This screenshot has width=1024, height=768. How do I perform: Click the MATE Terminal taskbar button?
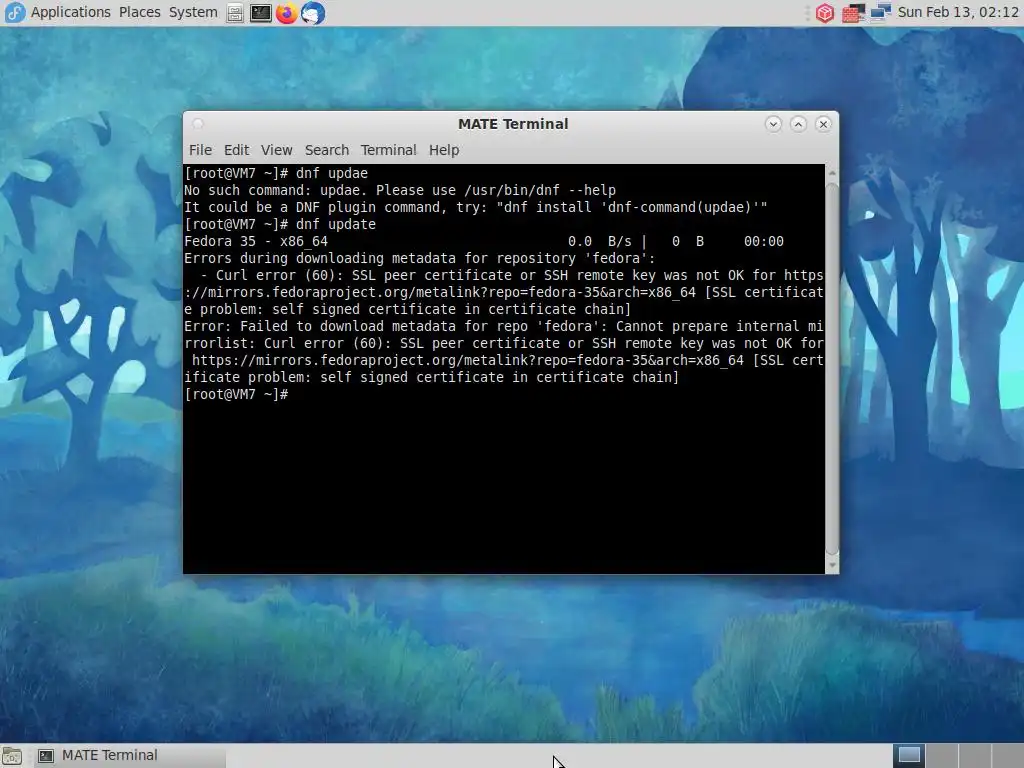click(x=131, y=756)
